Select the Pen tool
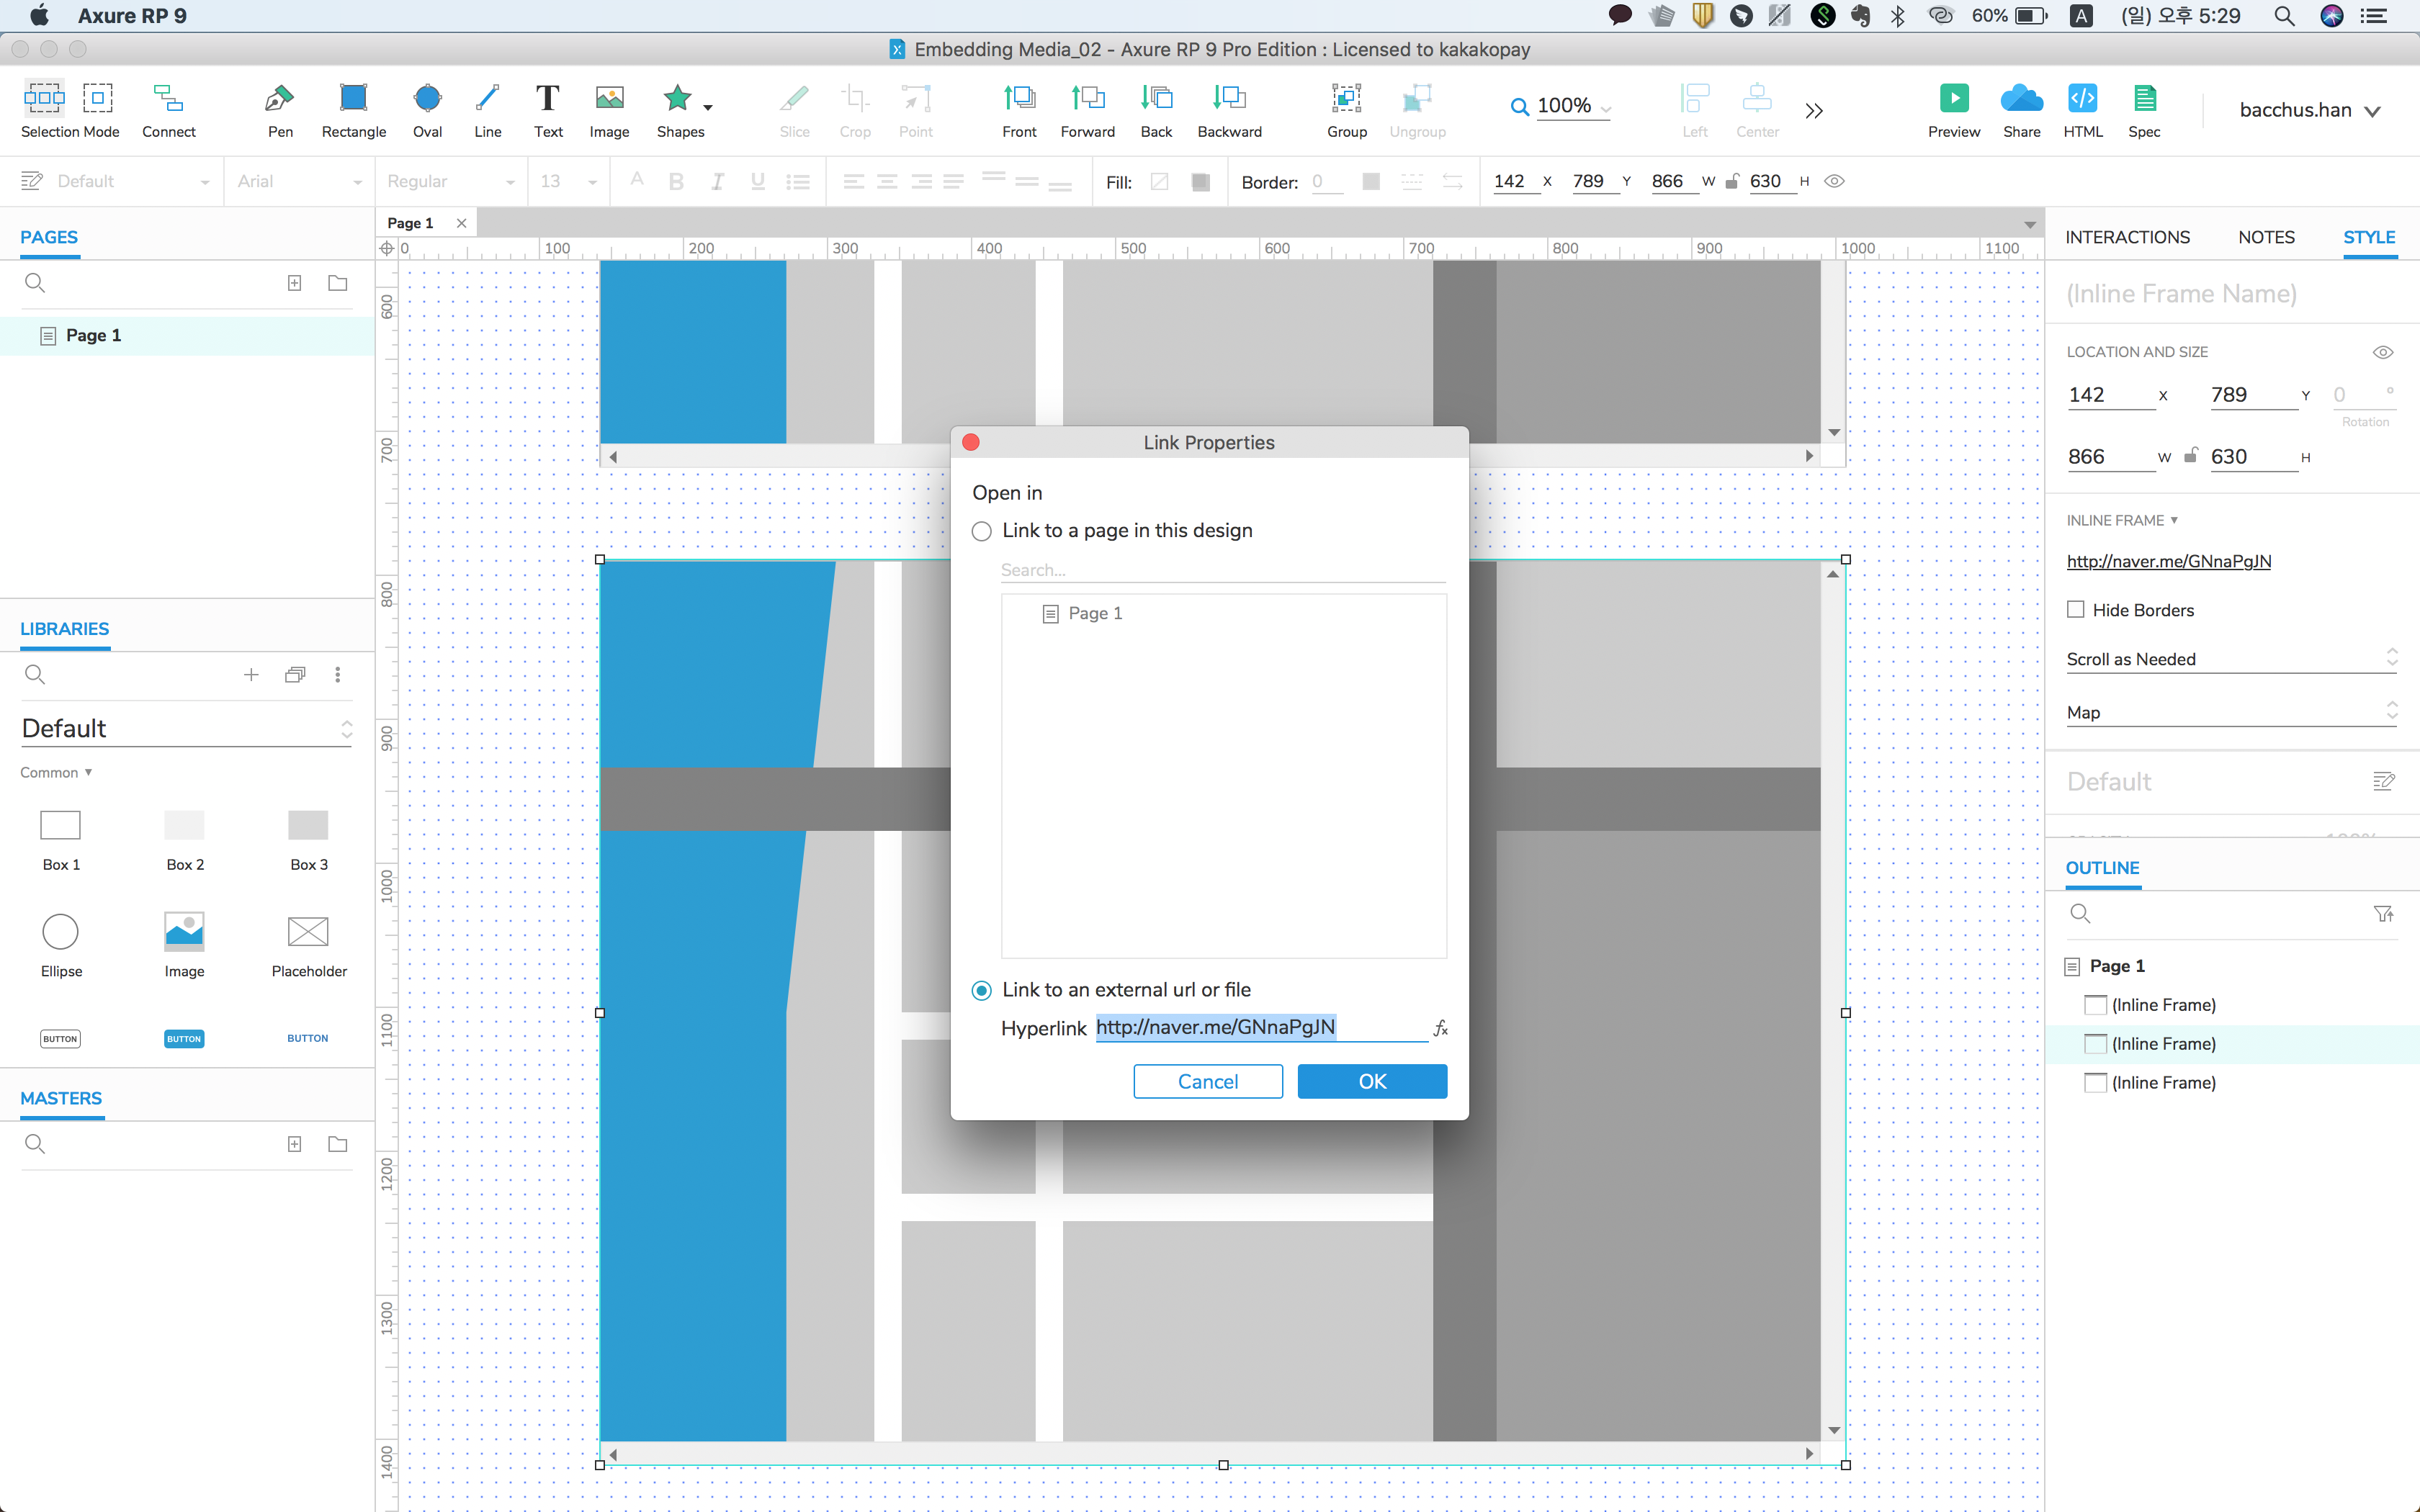Screen dimensions: 2420x1512 [x=279, y=99]
